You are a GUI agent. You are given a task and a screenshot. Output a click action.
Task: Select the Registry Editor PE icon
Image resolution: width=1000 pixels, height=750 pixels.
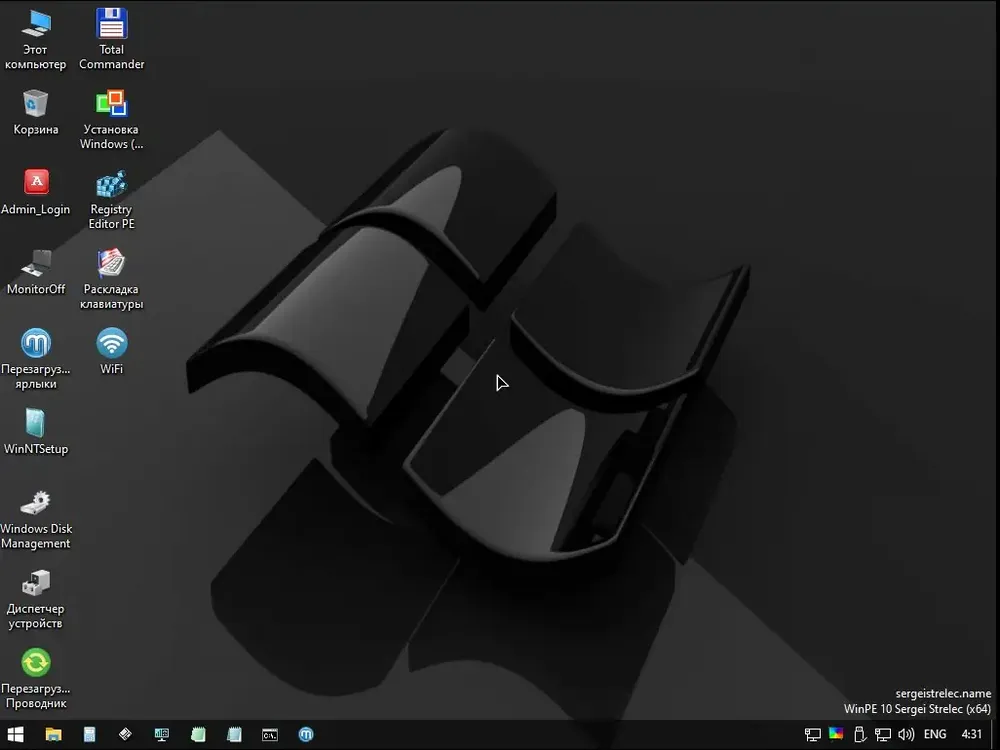[112, 200]
